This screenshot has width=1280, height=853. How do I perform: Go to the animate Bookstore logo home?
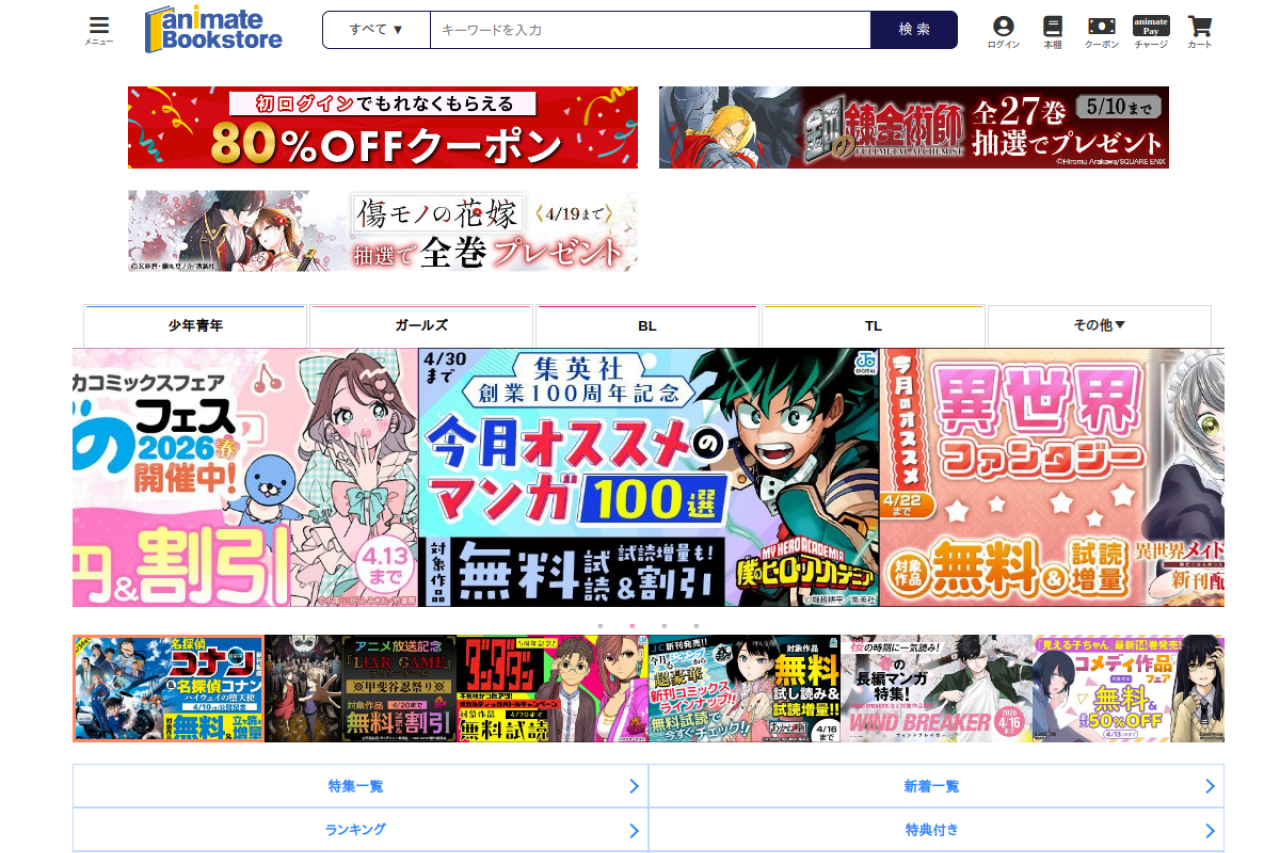[x=214, y=29]
